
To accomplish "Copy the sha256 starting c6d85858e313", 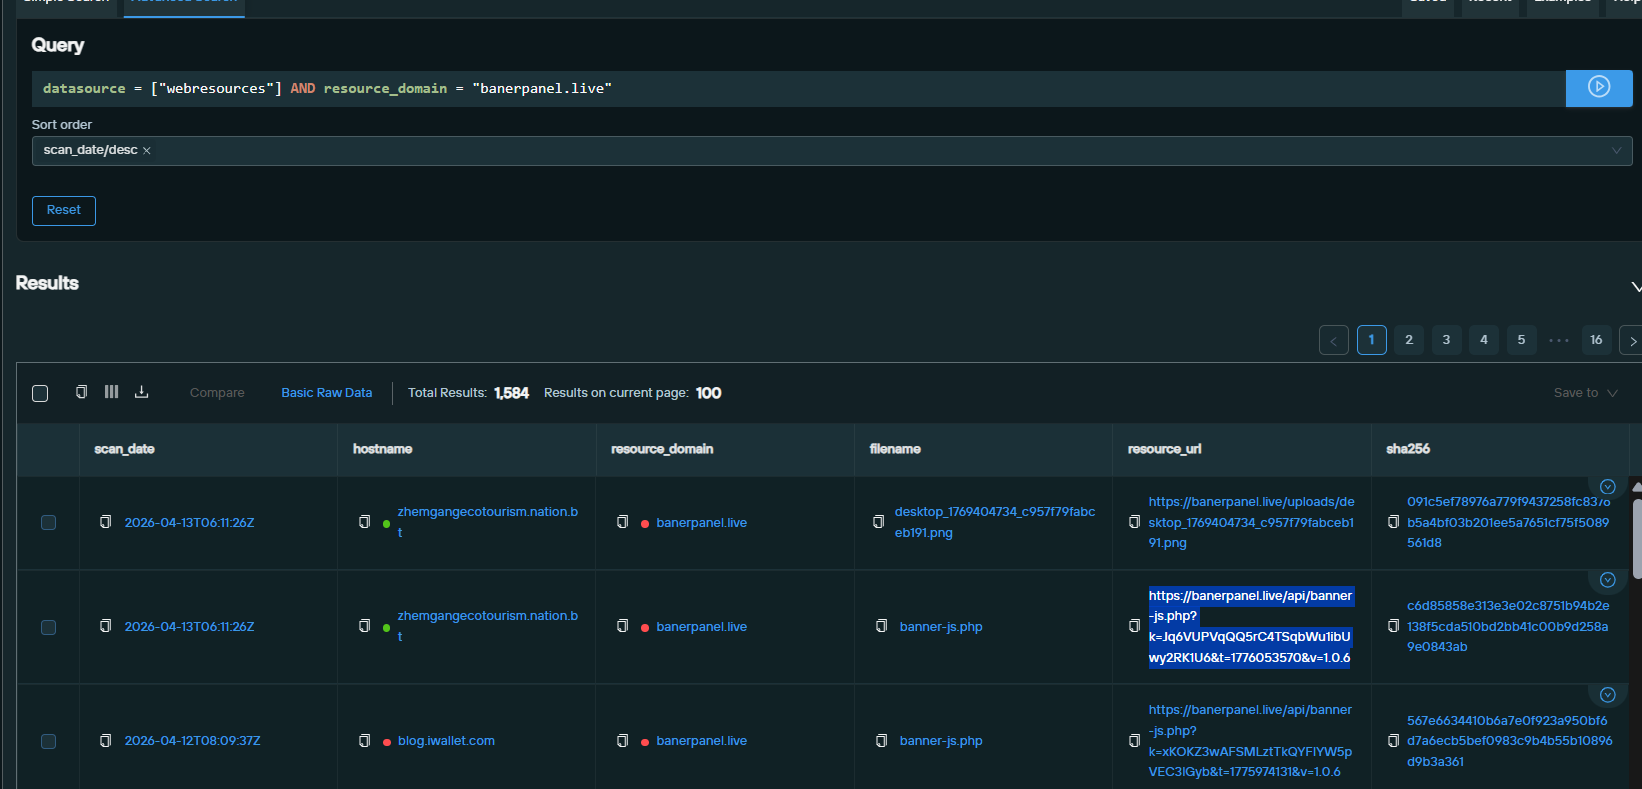I will (1393, 626).
